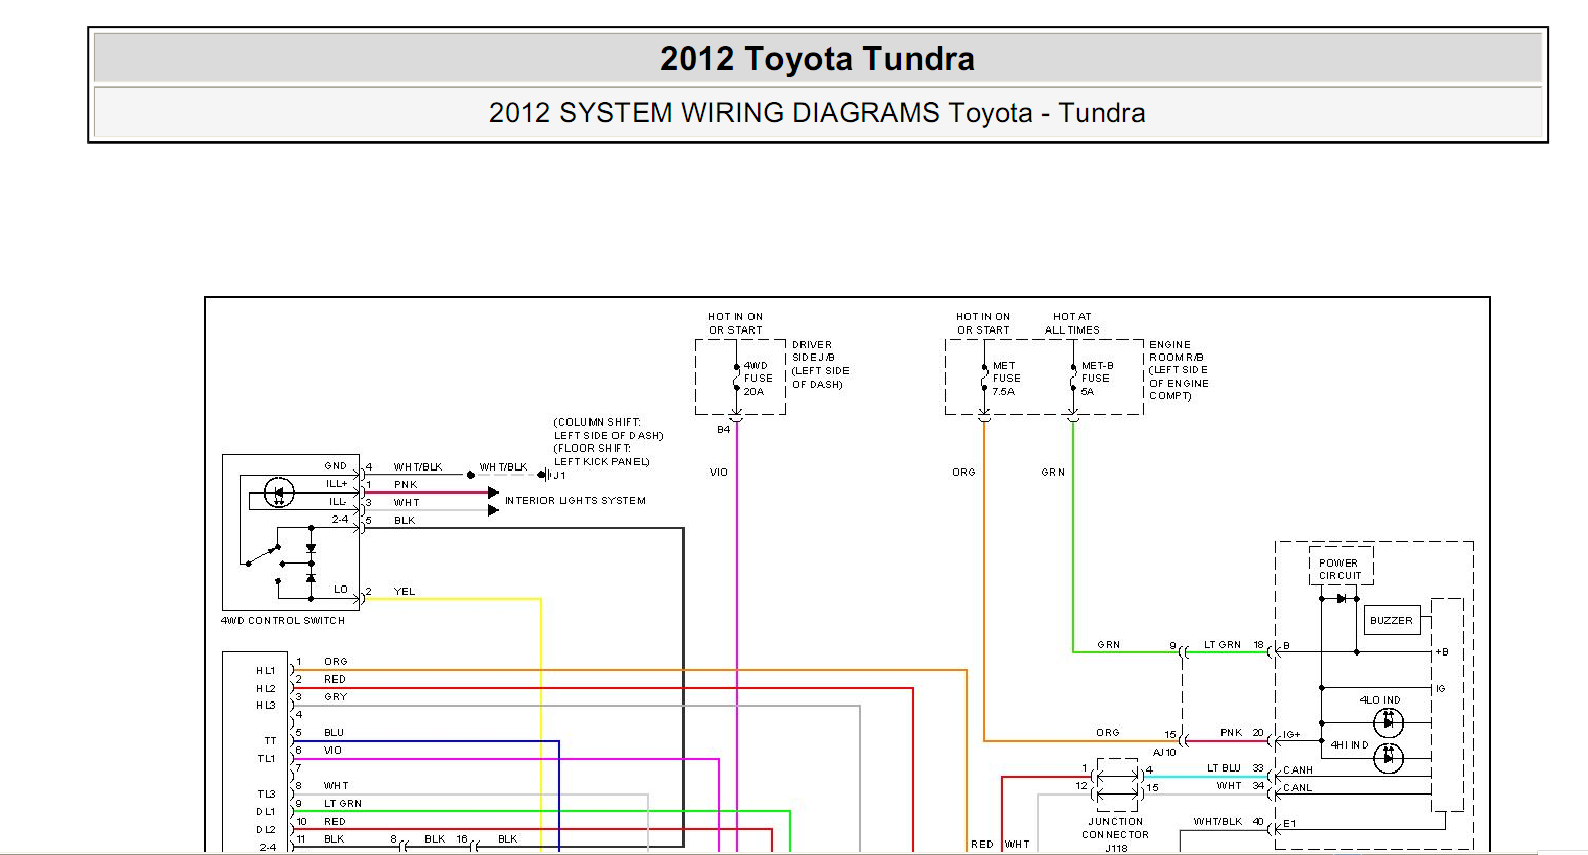Click the POWER CIRCUIT box

[x=1340, y=568]
